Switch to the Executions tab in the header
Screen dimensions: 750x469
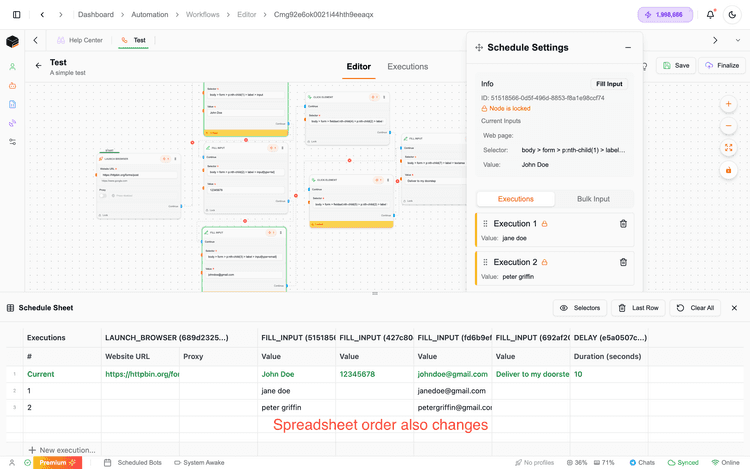[x=408, y=67]
